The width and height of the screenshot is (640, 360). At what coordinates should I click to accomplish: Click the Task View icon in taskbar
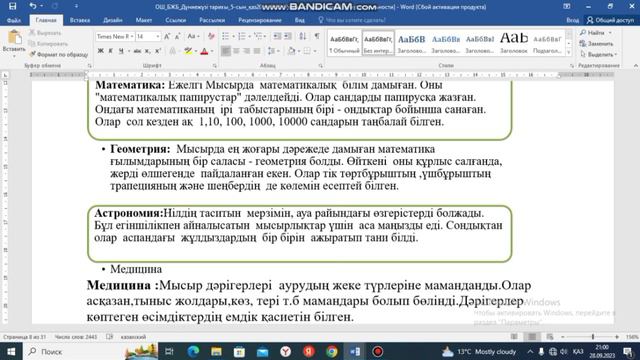pyautogui.click(x=169, y=351)
